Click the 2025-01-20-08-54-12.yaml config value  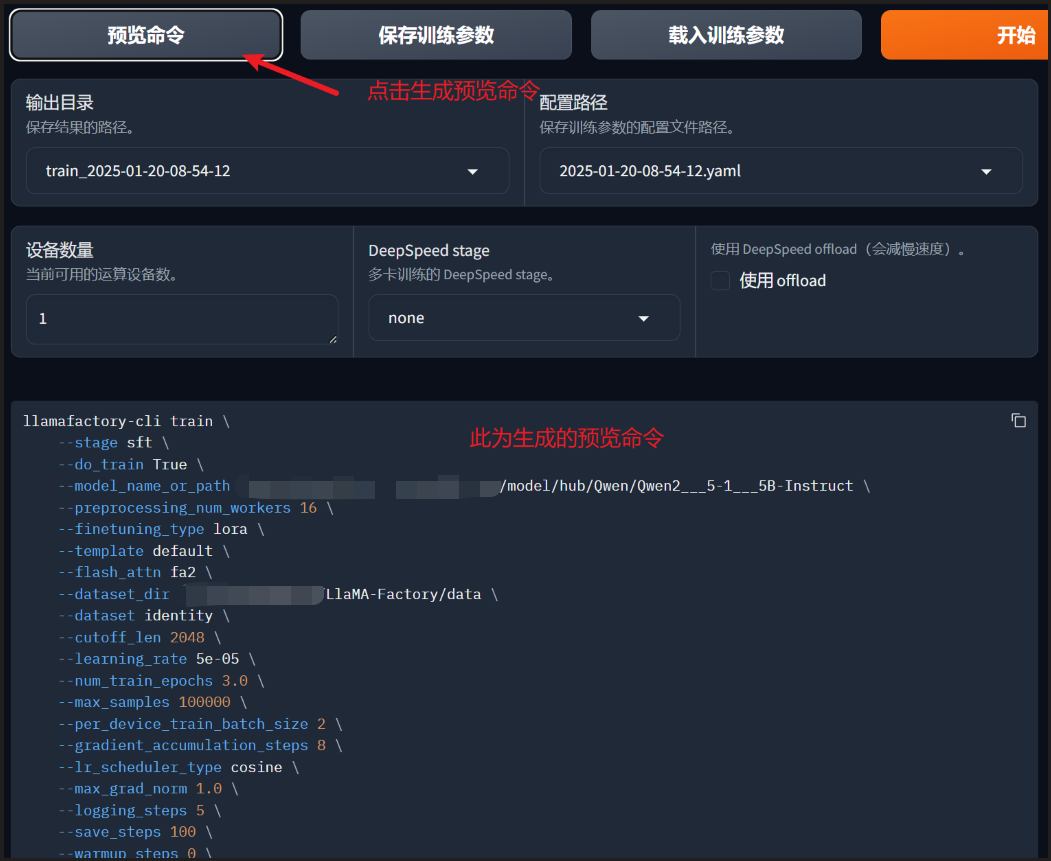(650, 171)
